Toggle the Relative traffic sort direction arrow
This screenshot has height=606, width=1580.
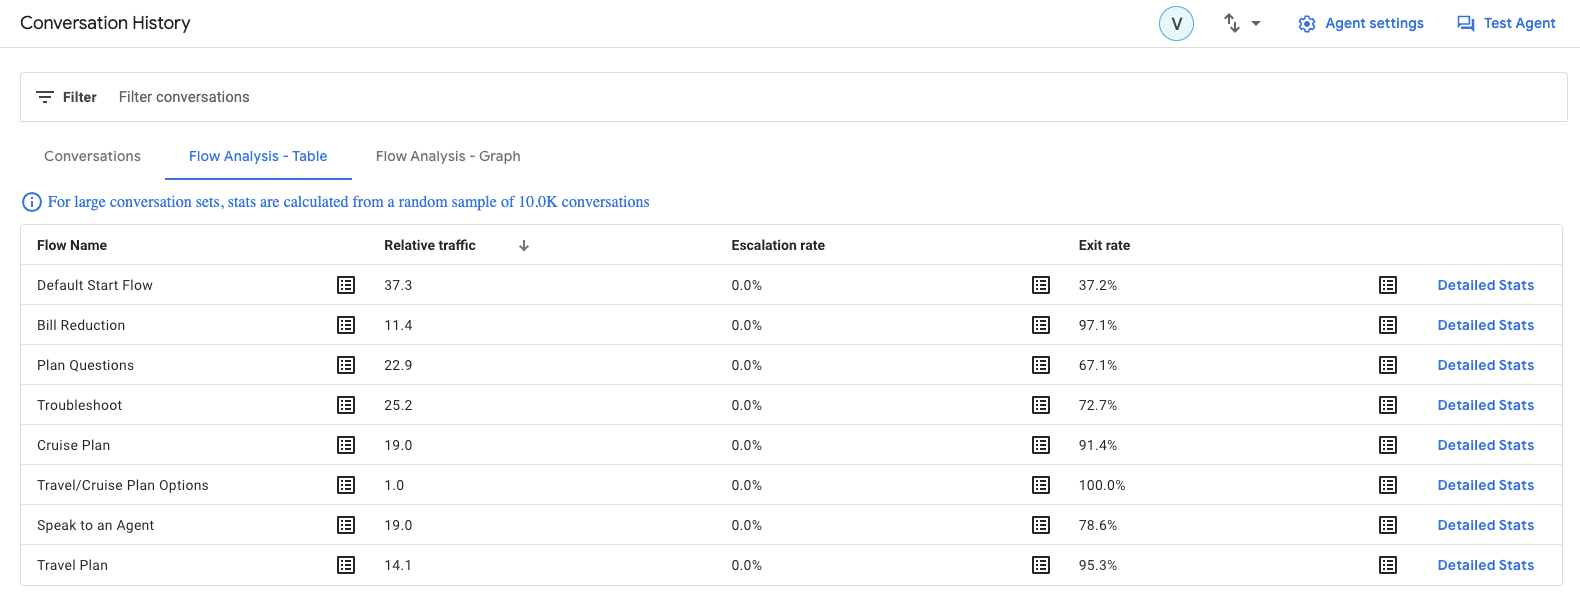(x=524, y=245)
